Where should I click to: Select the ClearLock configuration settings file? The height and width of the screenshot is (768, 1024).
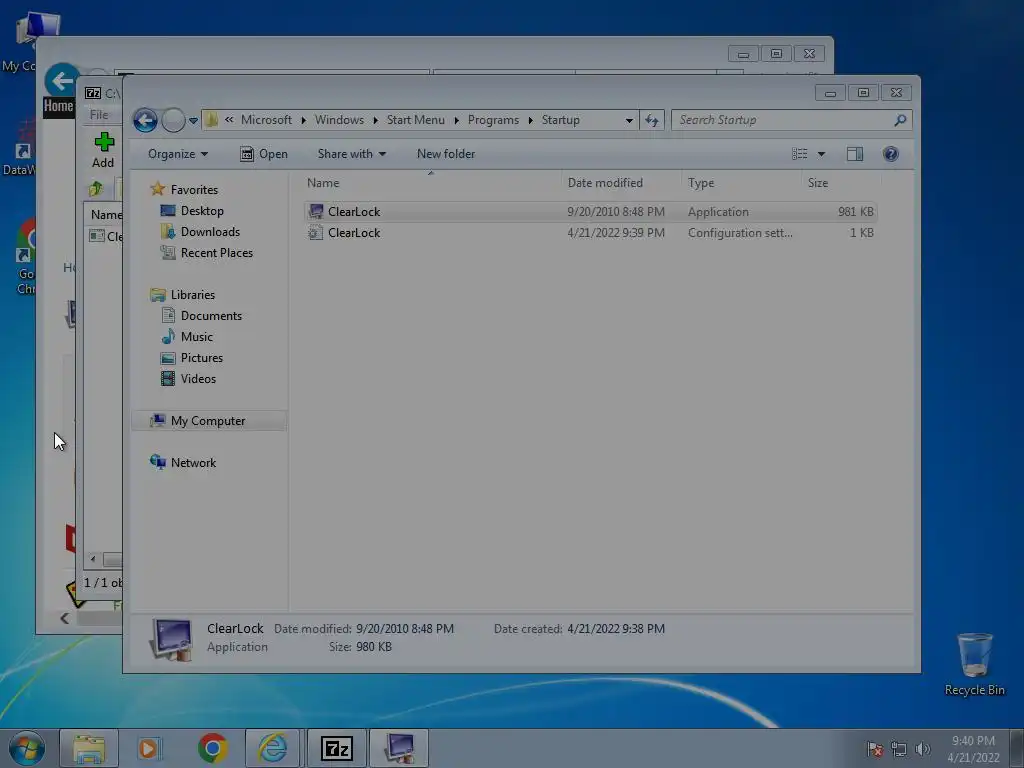pos(590,233)
